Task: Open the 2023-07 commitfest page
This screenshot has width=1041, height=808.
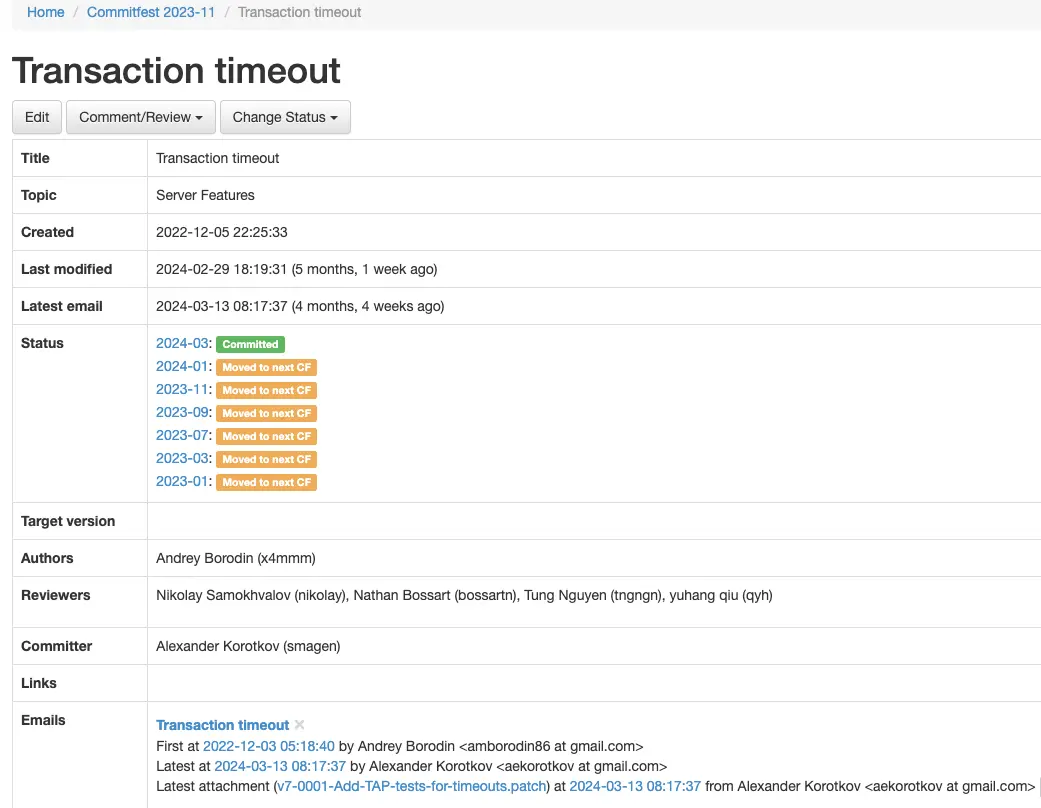Action: point(181,435)
